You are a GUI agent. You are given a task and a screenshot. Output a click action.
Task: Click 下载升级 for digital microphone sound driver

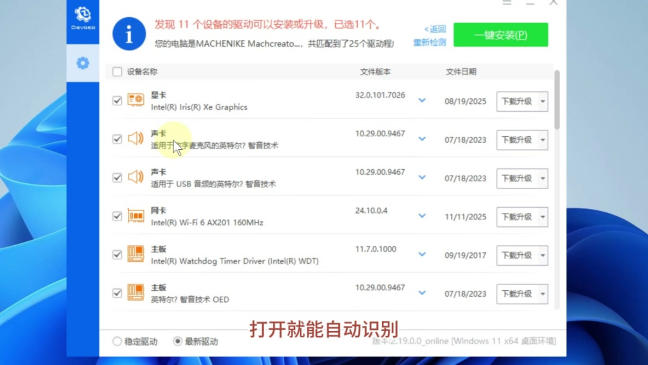(517, 140)
